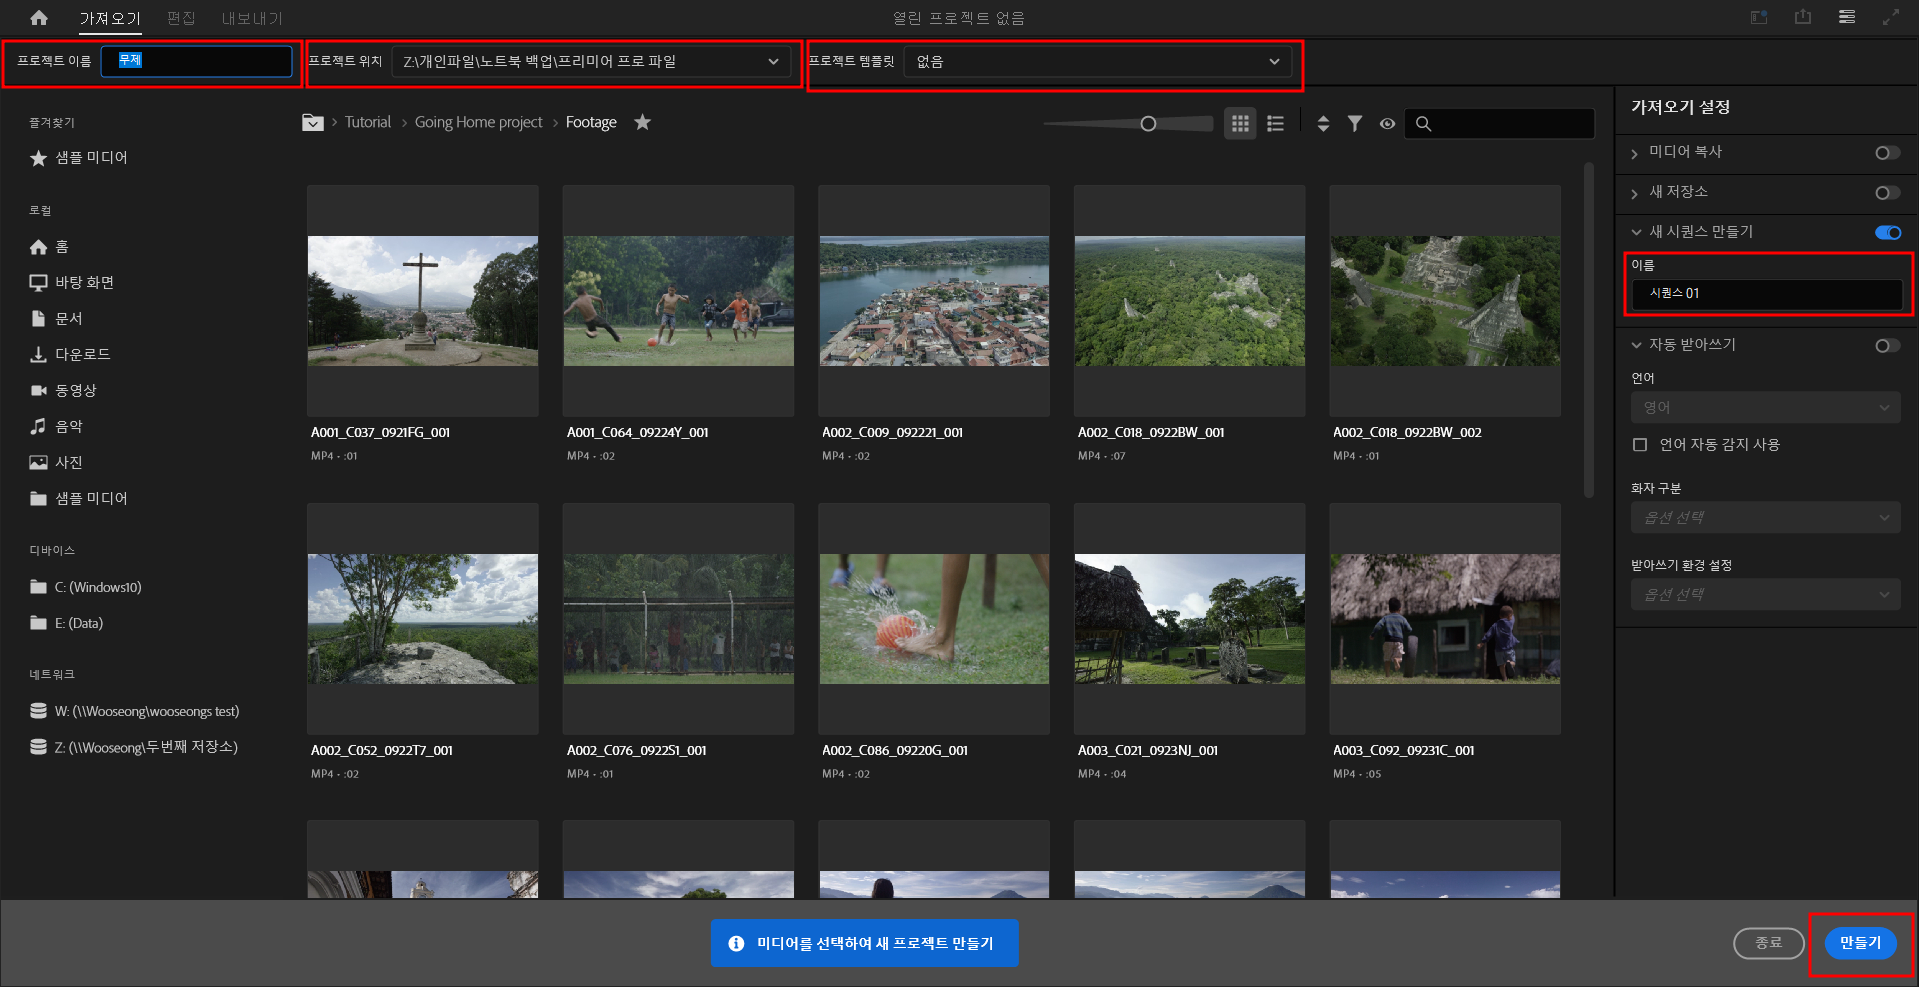Open the progress dashboard menu icon
This screenshot has height=987, width=1919.
(x=1847, y=17)
